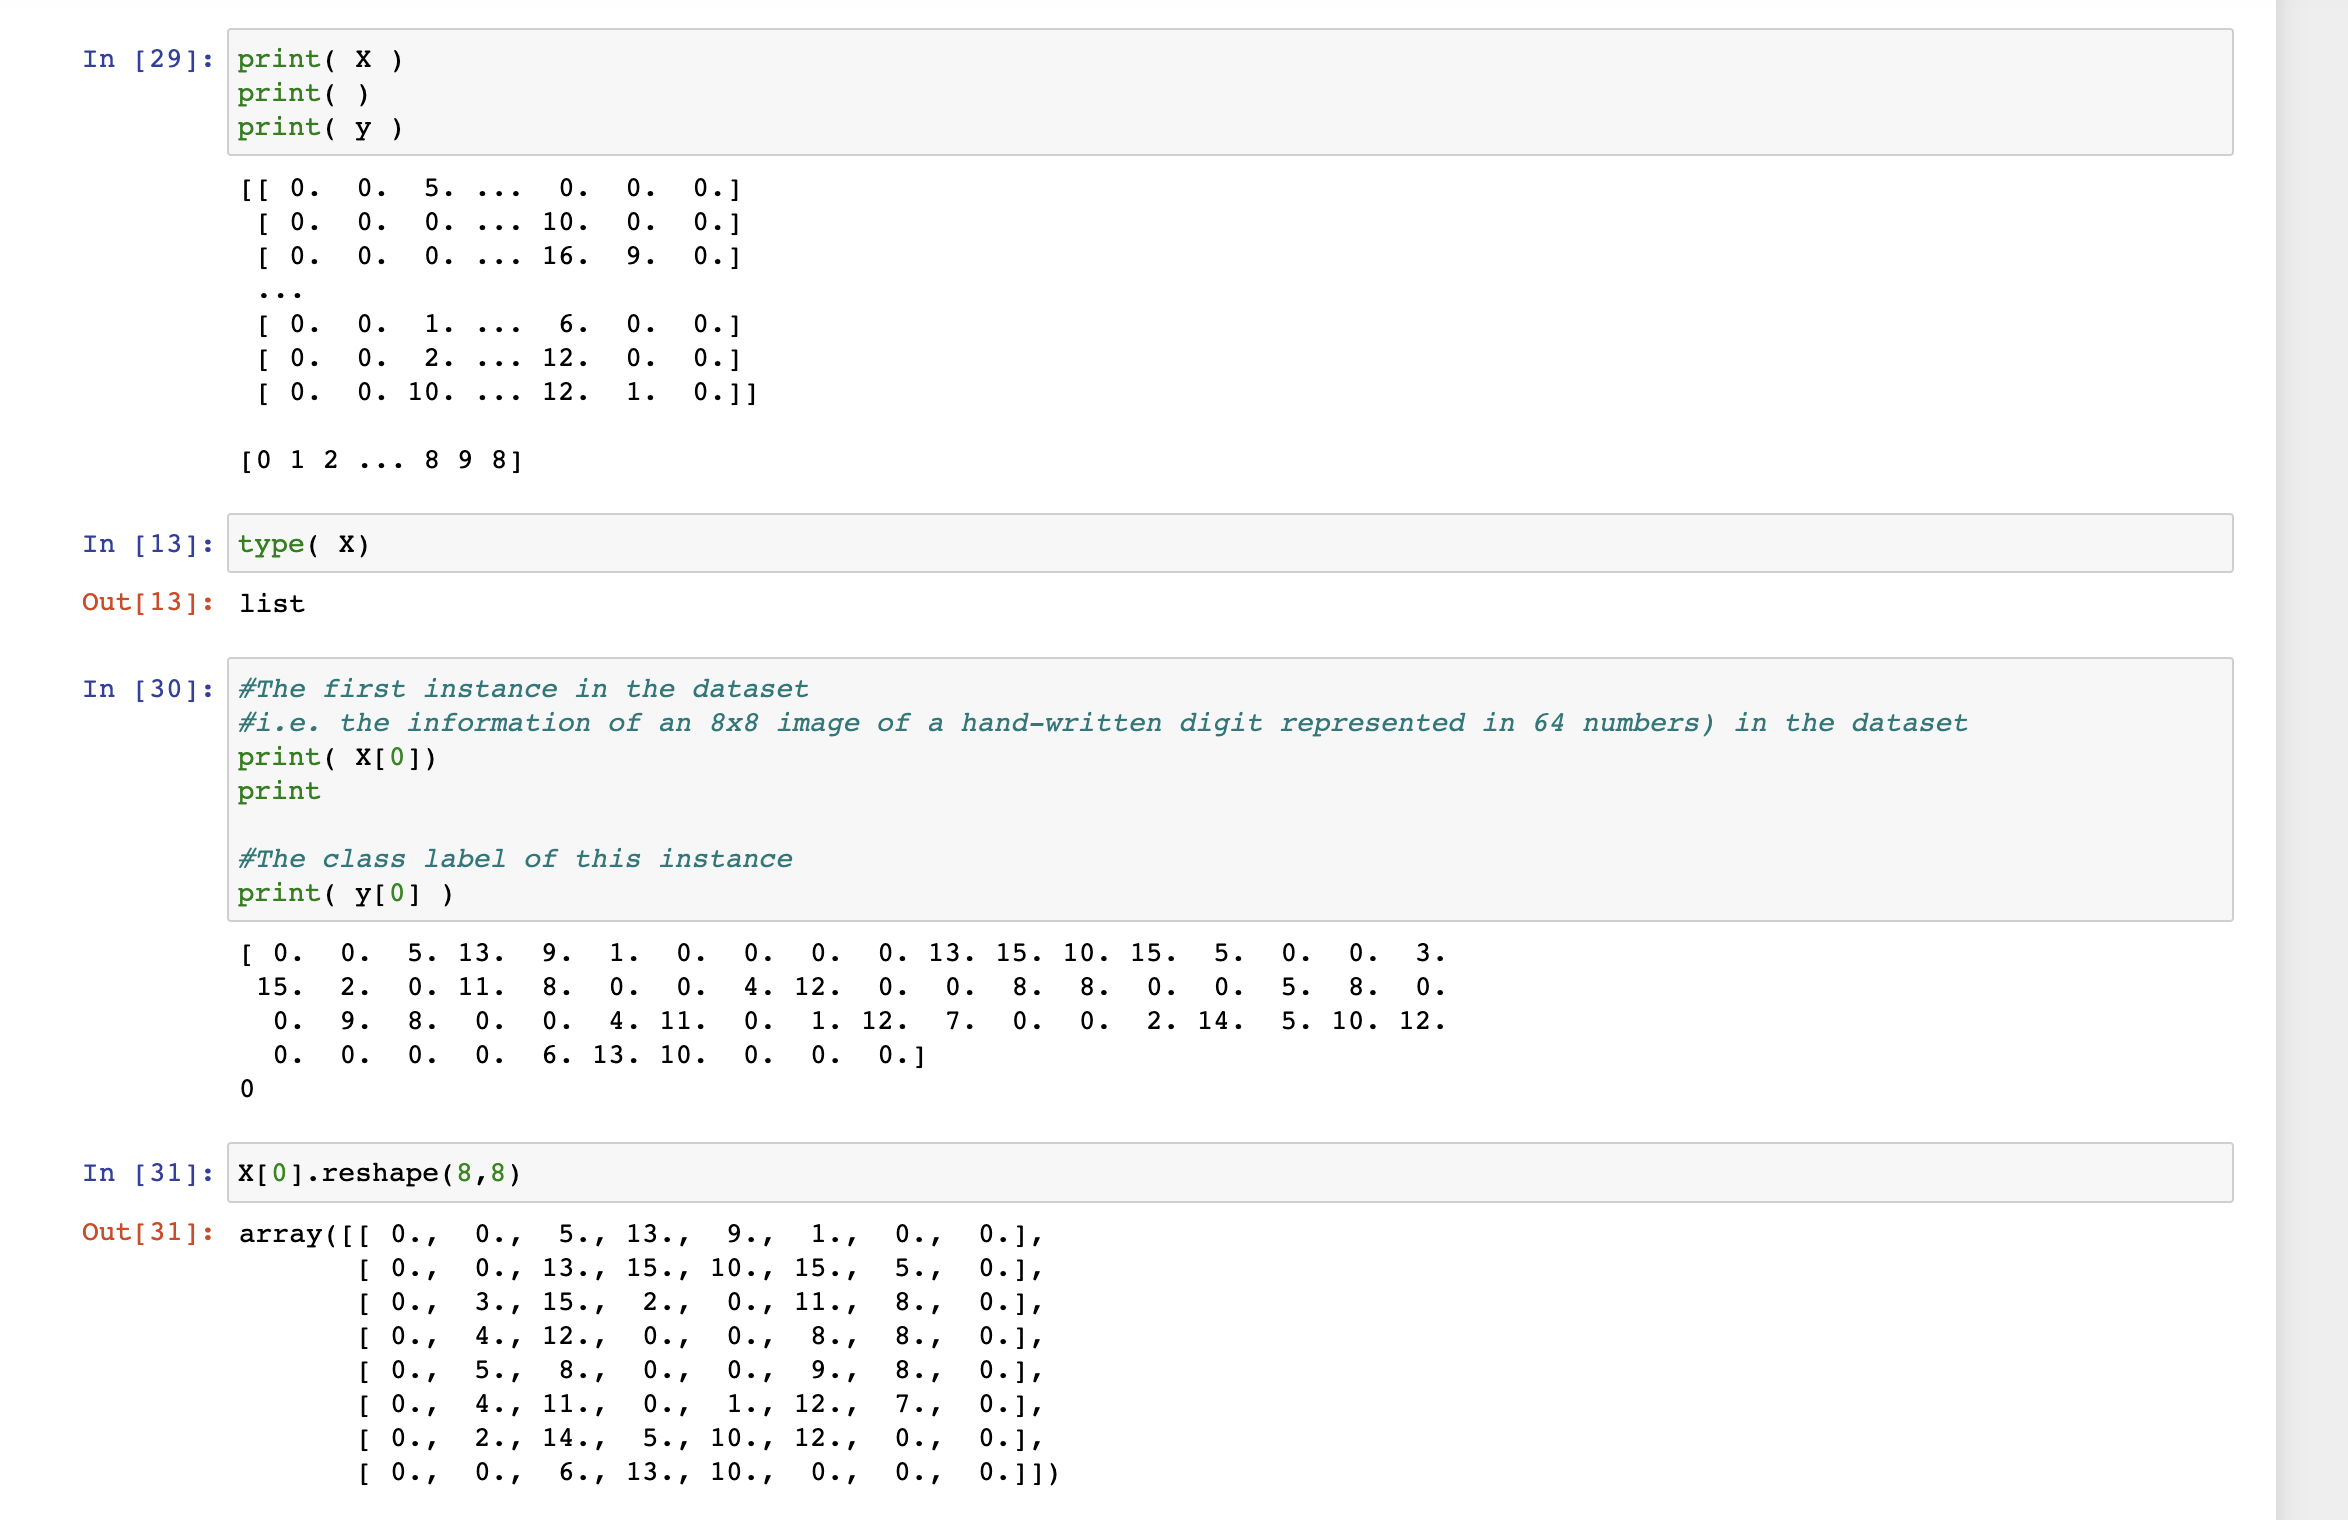
Task: Click the print( y[0] ) line
Action: point(345,893)
